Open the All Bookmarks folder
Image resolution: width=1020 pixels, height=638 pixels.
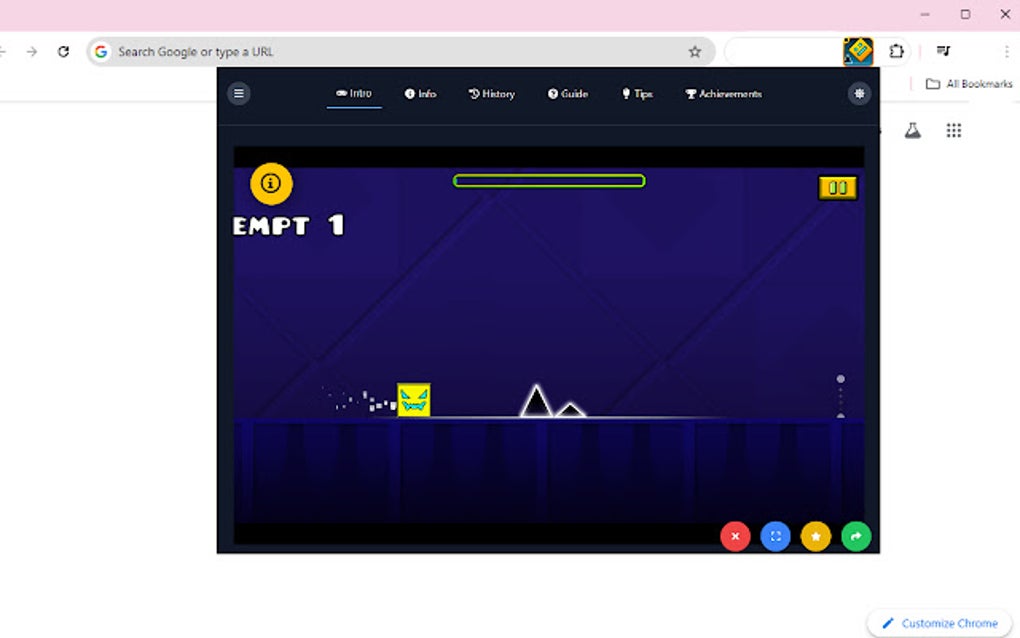pyautogui.click(x=969, y=84)
